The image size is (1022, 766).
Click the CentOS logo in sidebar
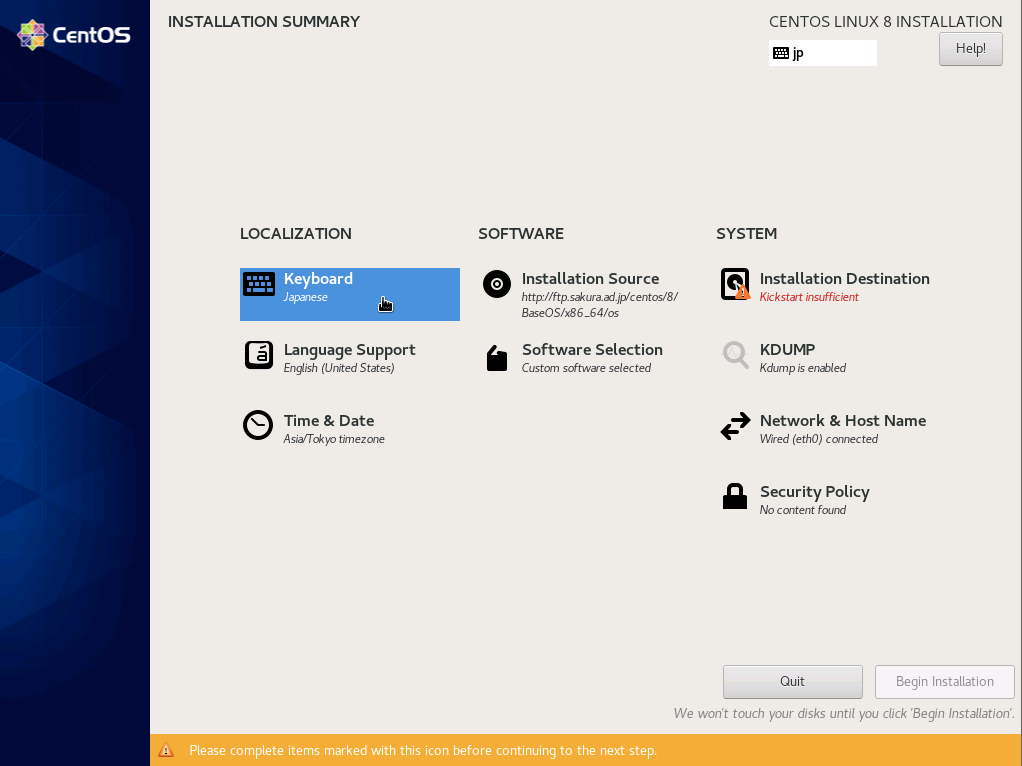point(74,35)
